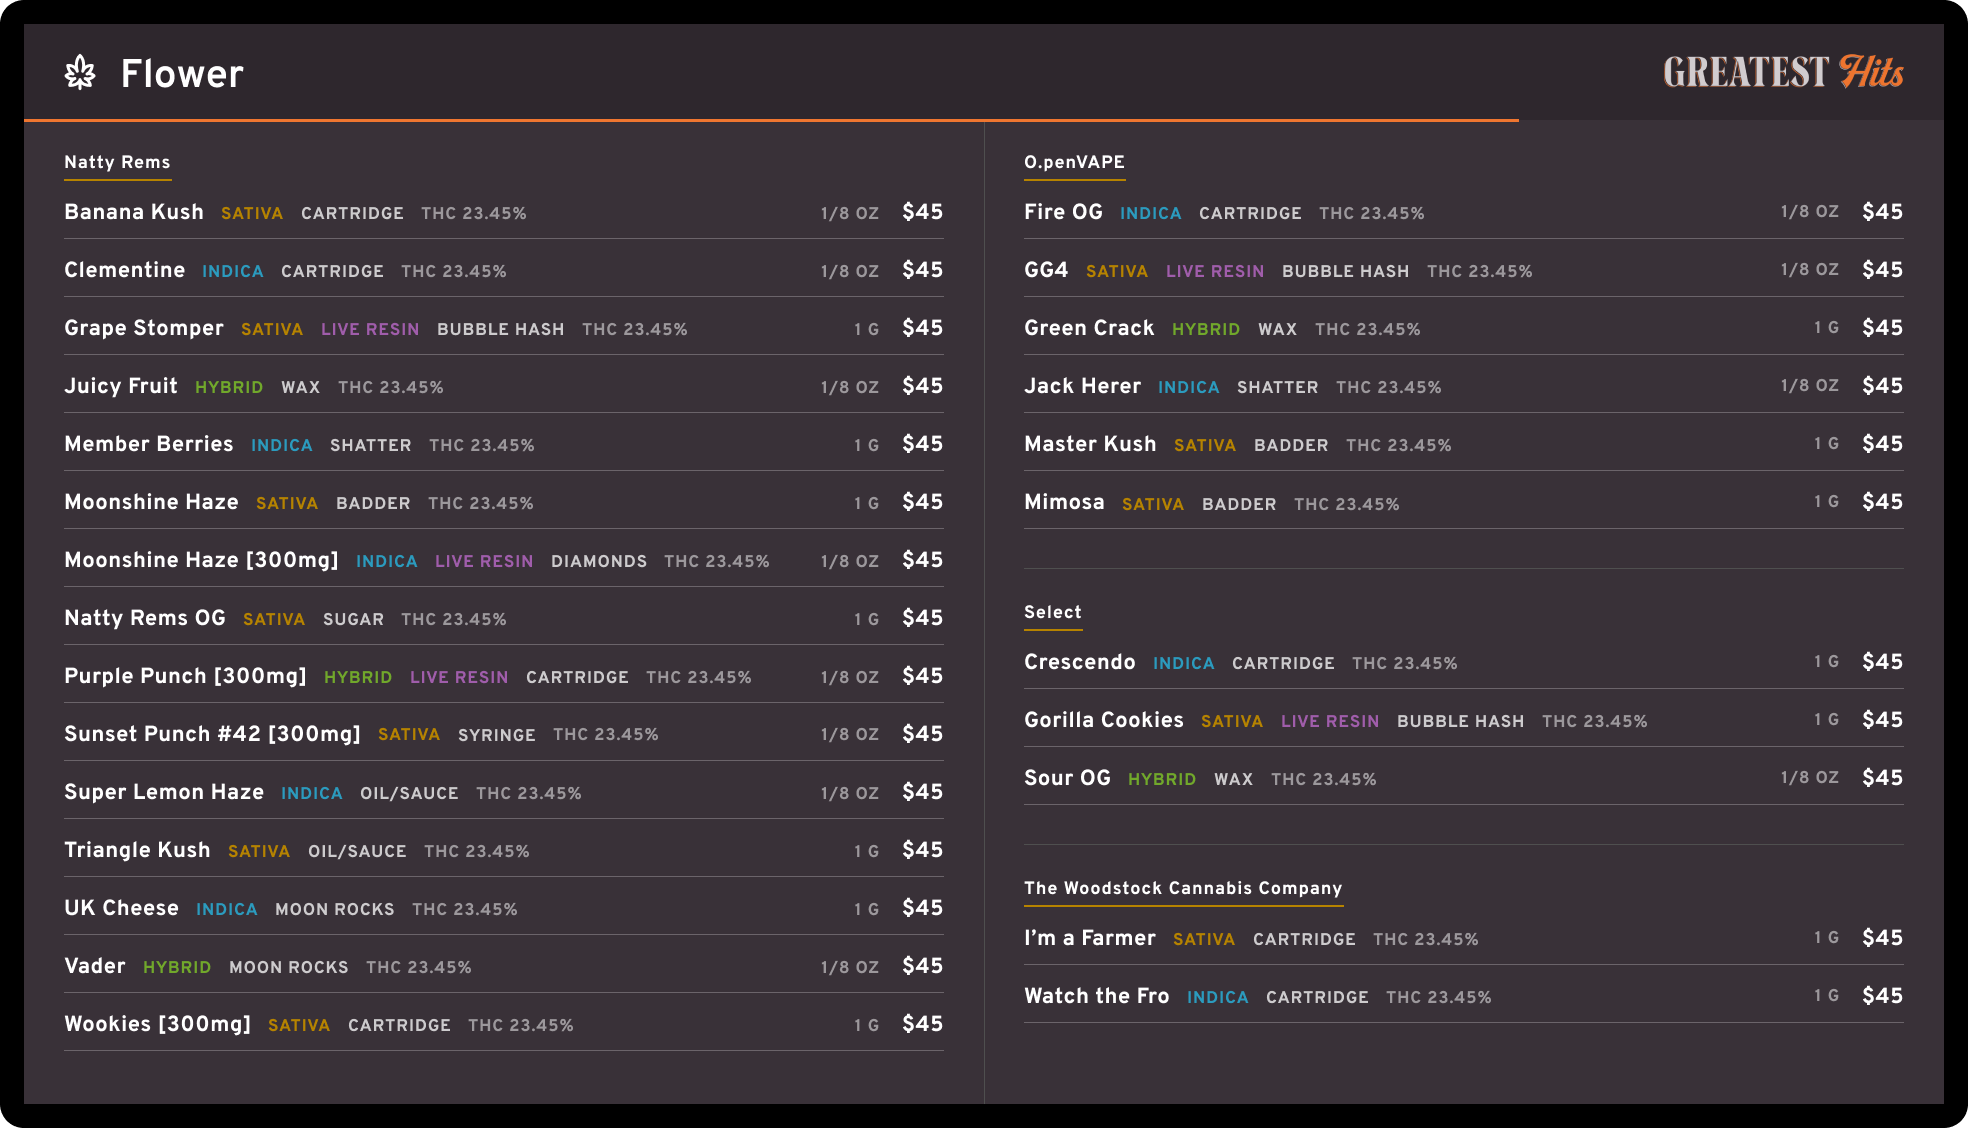Select the BUBBLE HASH label on GG4
Screen dimensions: 1968x1128
(x=1345, y=271)
